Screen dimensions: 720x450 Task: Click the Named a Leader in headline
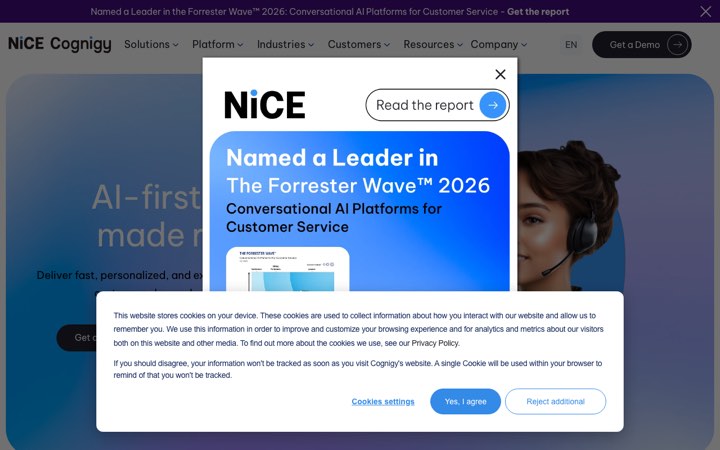pyautogui.click(x=332, y=158)
